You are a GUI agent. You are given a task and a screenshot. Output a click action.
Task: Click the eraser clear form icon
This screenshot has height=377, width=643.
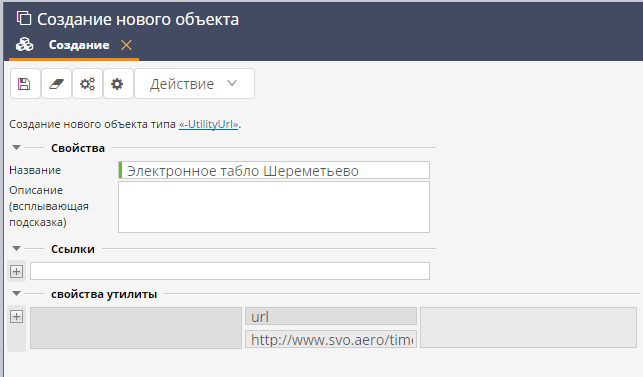pyautogui.click(x=56, y=84)
